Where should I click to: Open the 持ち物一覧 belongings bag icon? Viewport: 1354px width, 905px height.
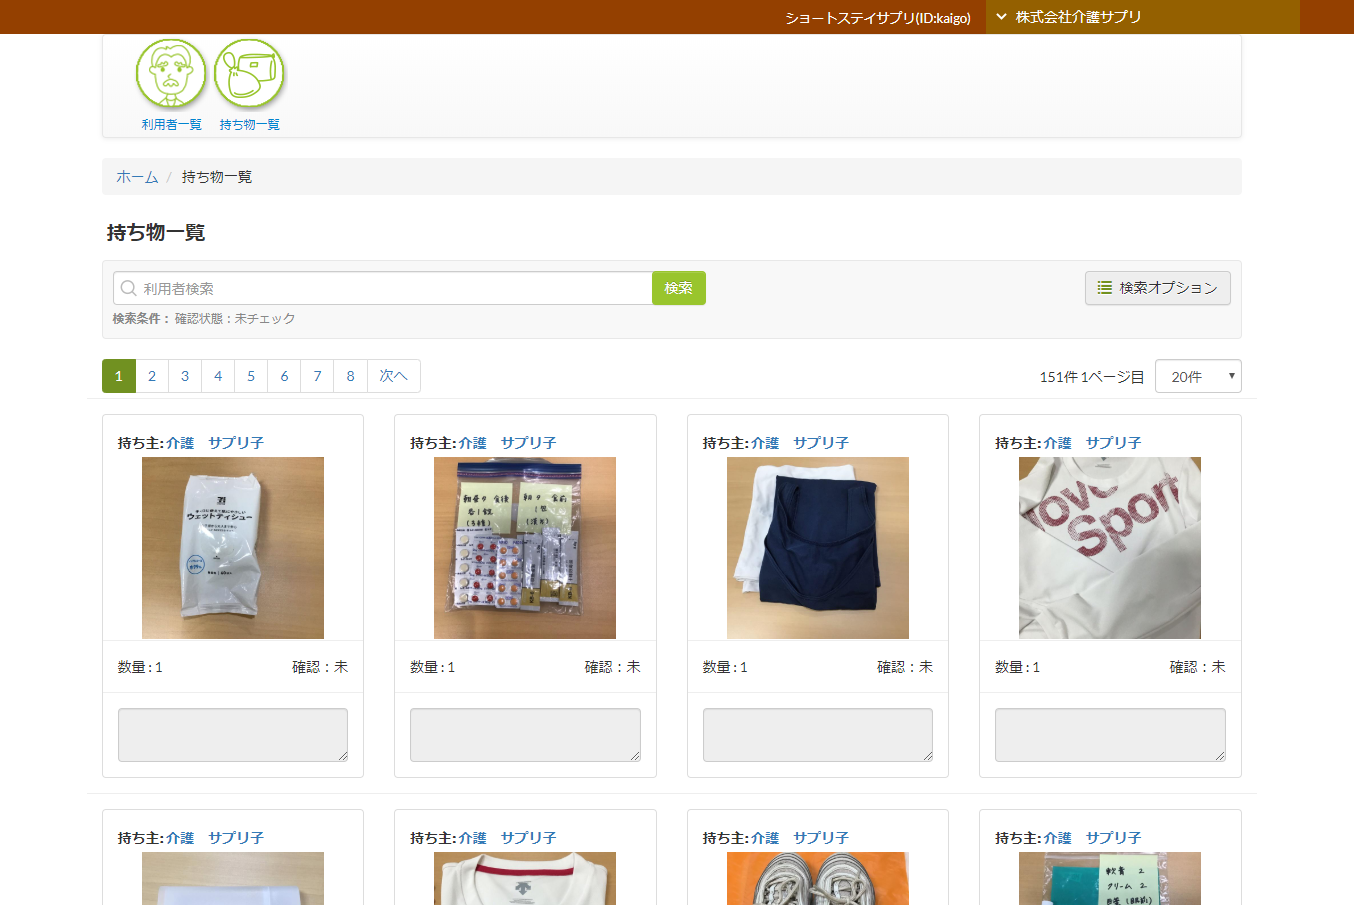point(249,74)
